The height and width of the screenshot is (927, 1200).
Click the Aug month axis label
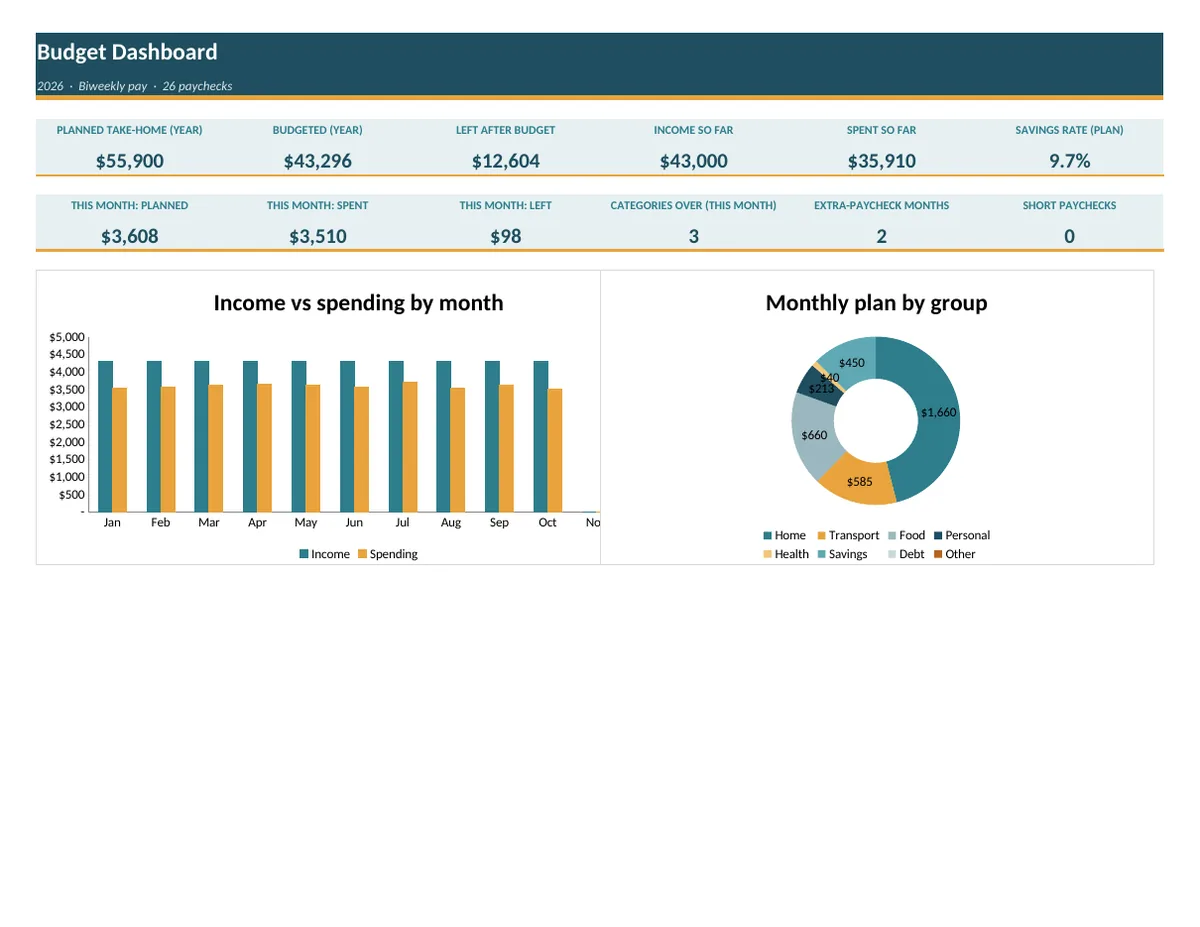click(451, 522)
